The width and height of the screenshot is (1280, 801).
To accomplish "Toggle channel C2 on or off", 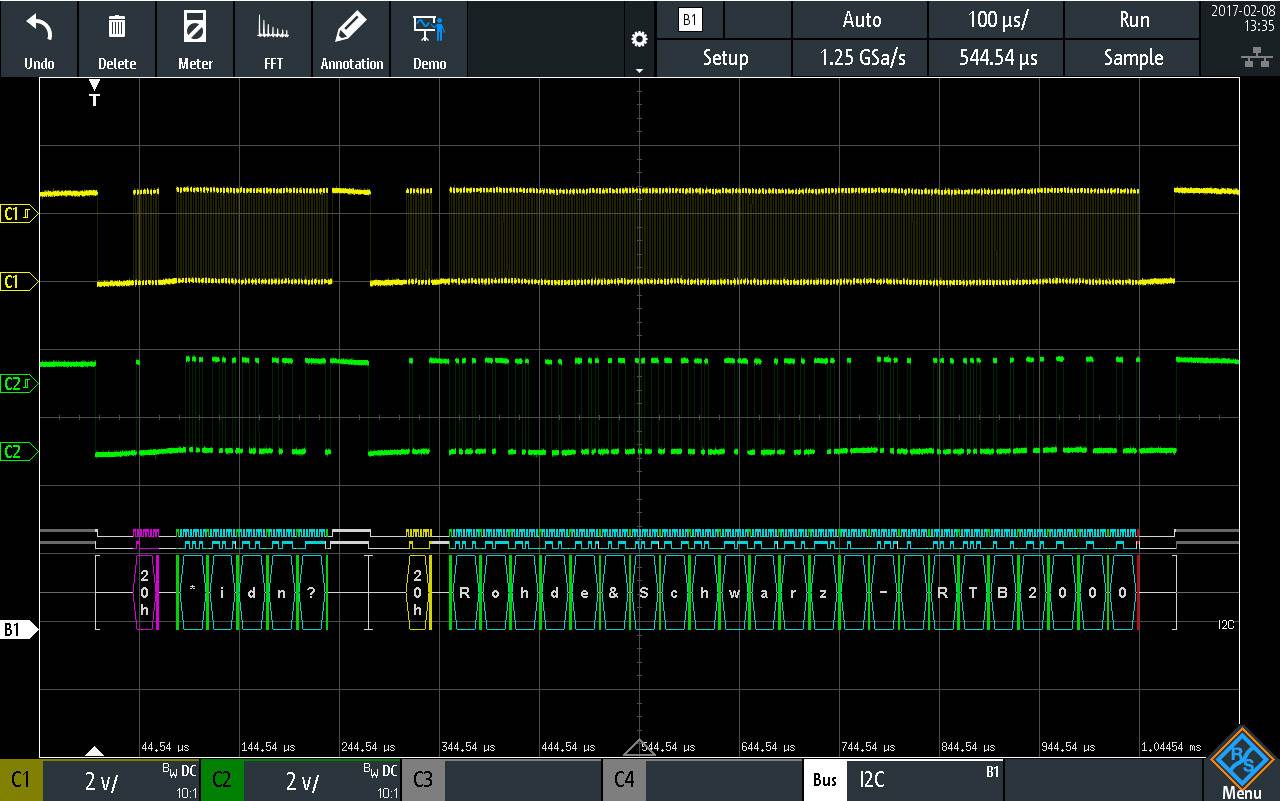I will [x=222, y=780].
